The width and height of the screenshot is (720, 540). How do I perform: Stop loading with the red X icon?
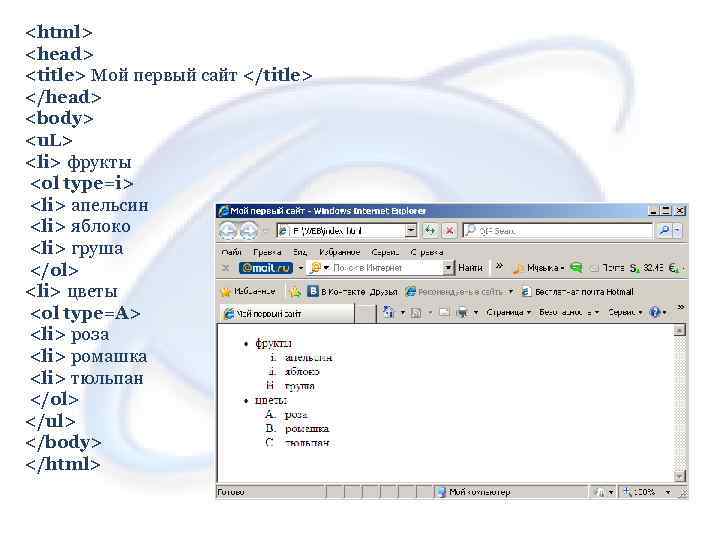(x=450, y=231)
